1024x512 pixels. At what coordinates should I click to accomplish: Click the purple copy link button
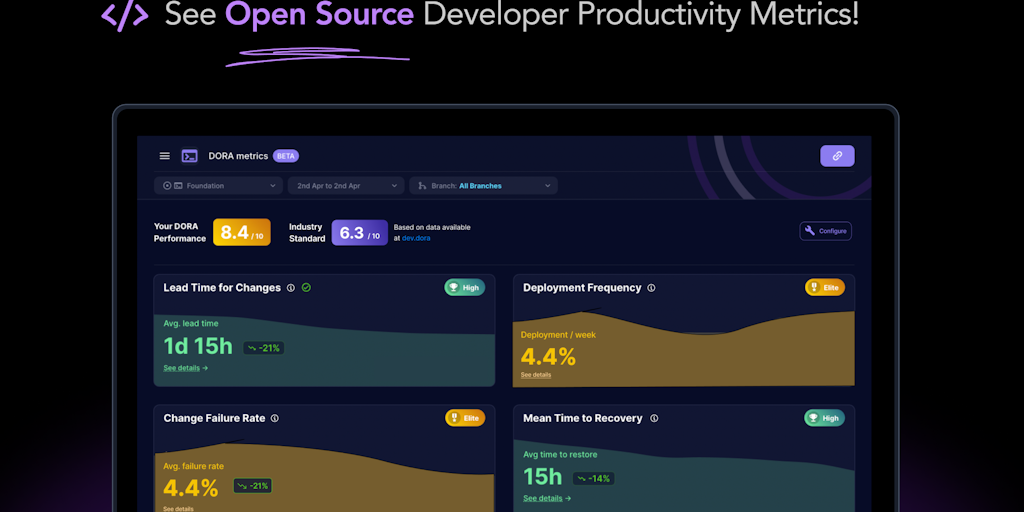837,156
